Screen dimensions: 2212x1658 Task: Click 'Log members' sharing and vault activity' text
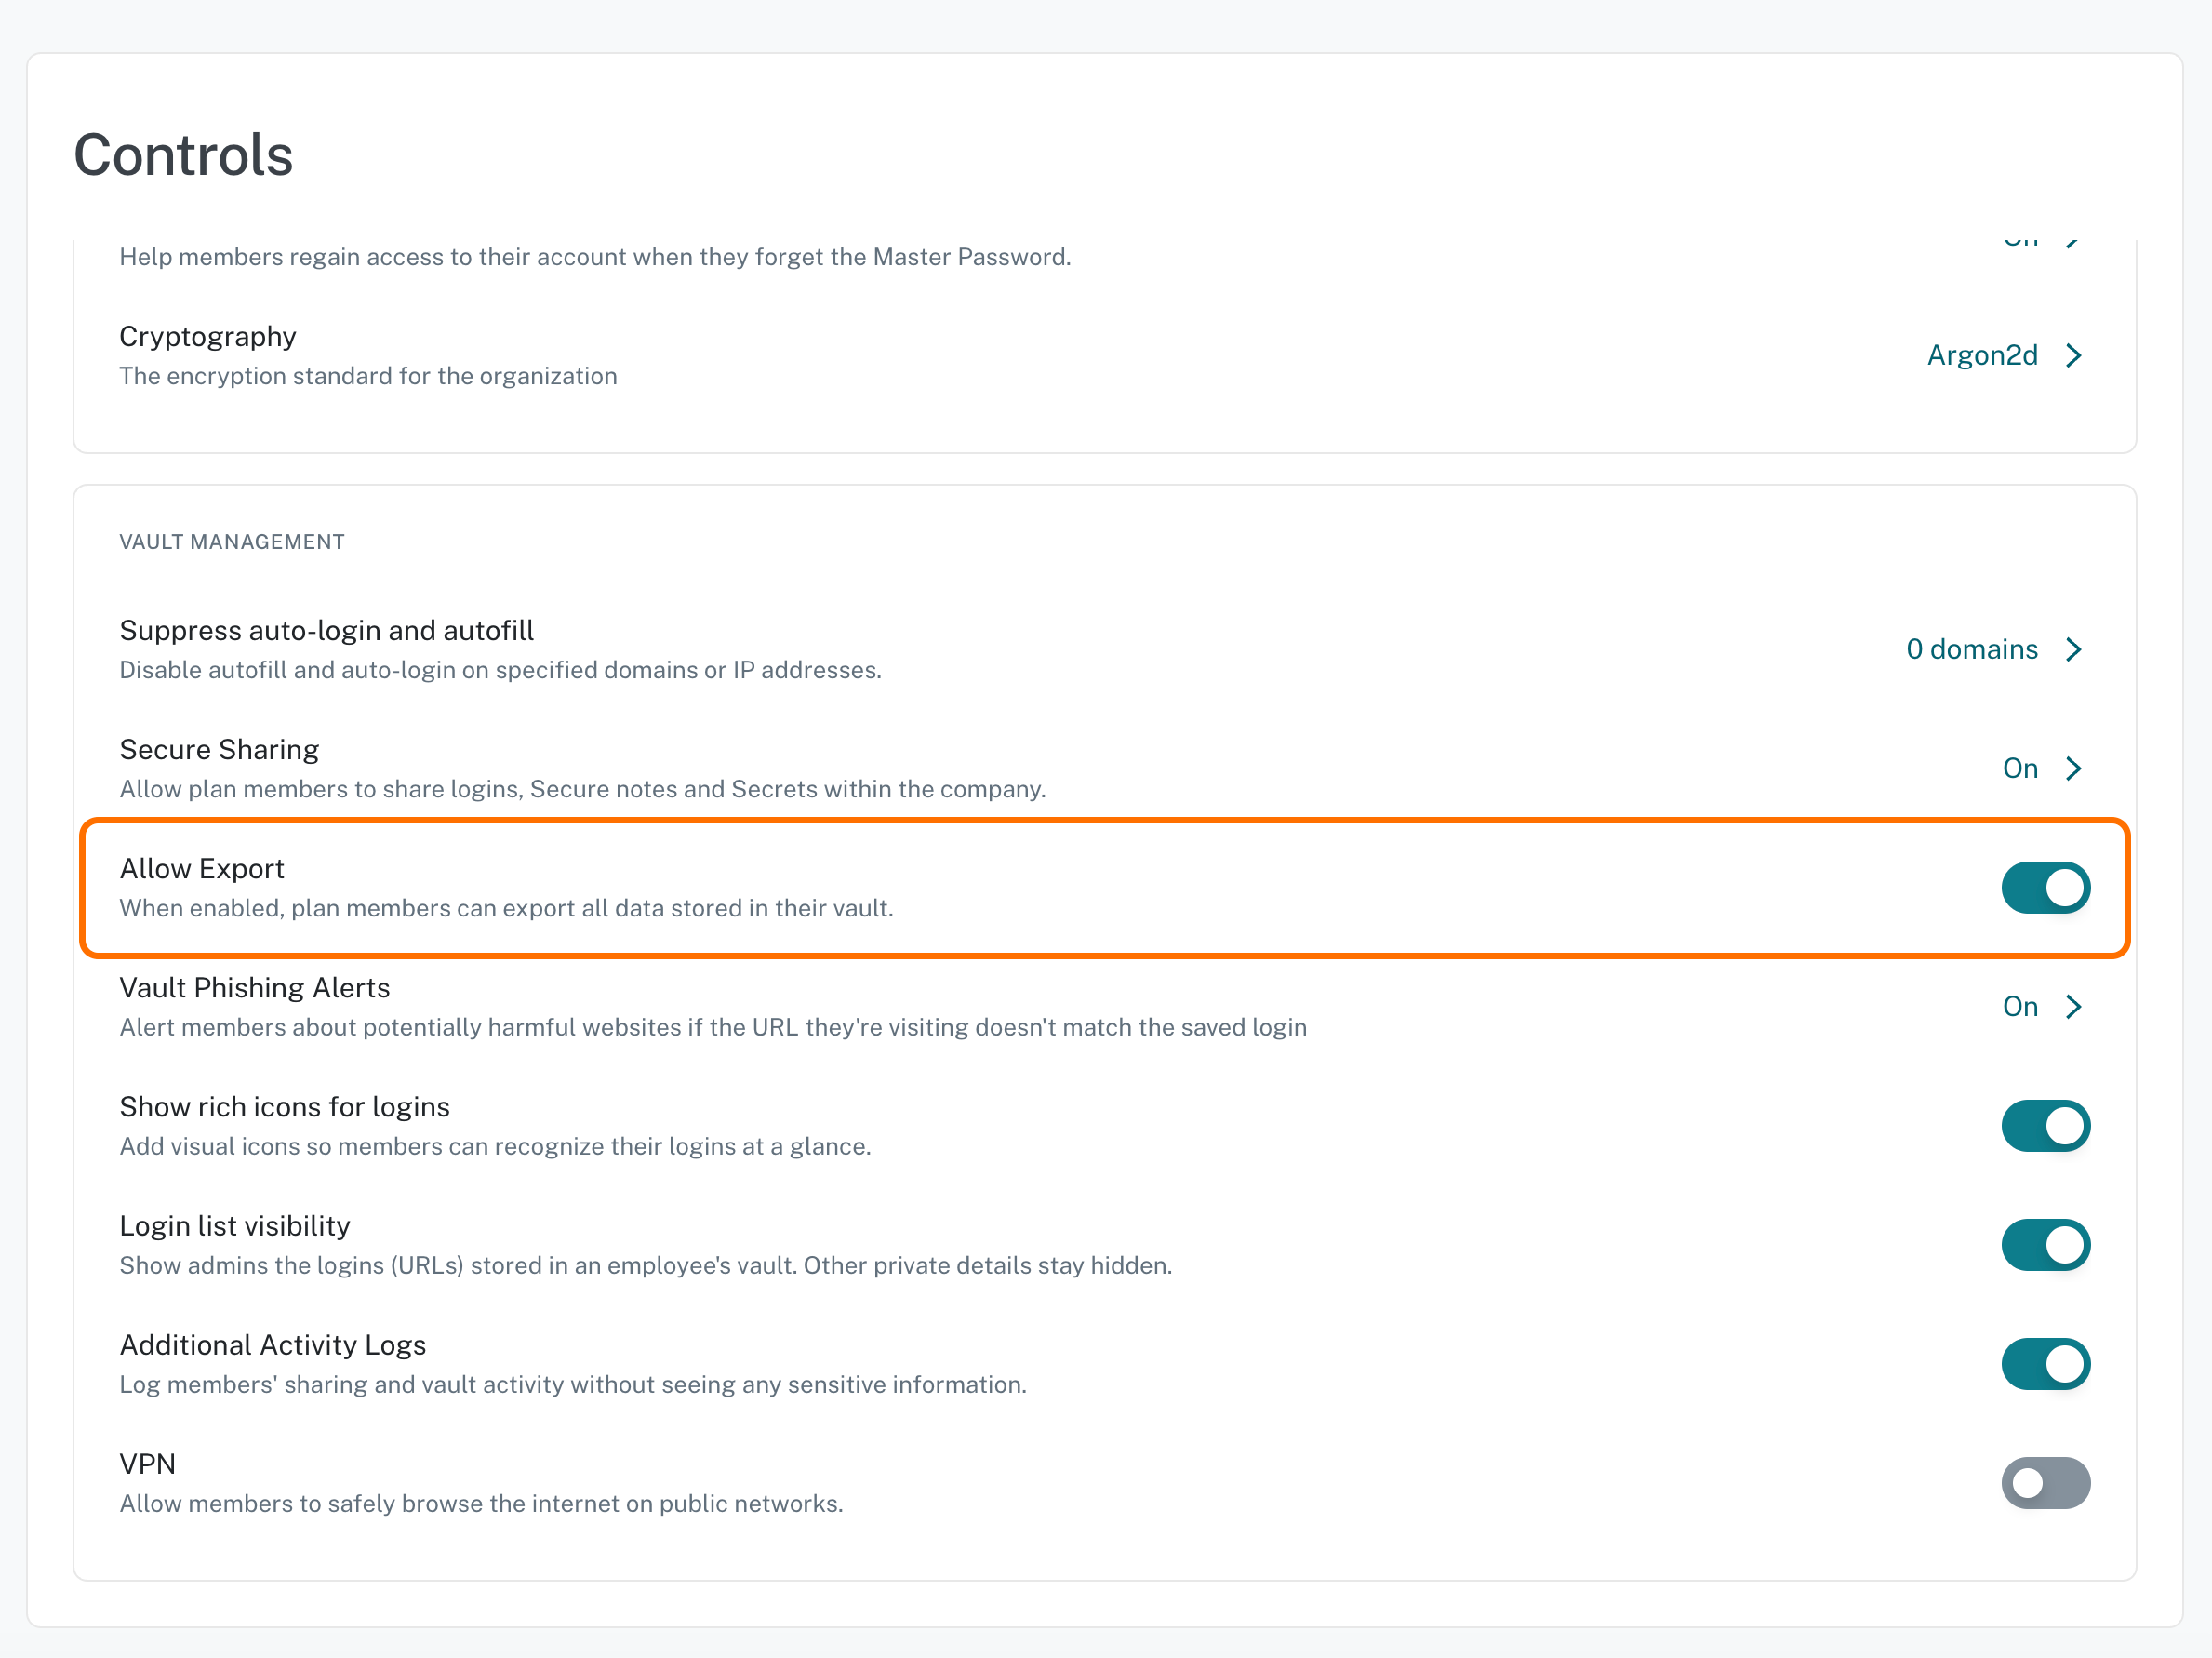point(573,1385)
